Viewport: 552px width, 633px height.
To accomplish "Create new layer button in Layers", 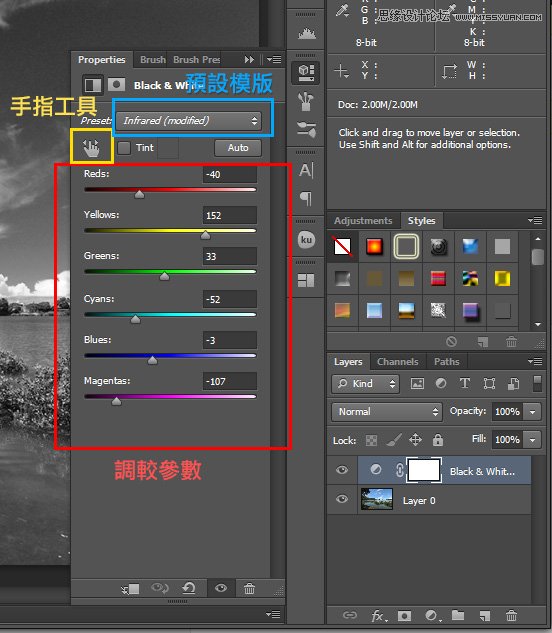I will click(485, 616).
